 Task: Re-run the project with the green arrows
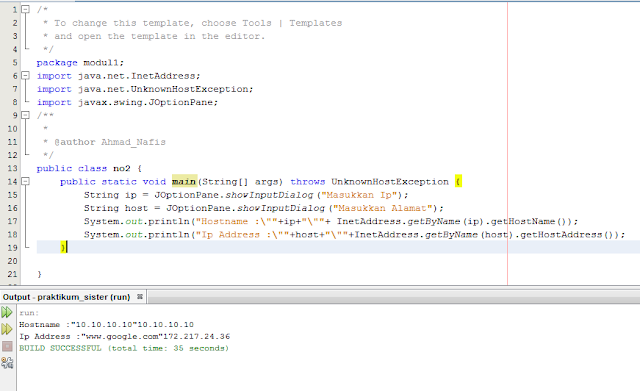(x=7, y=313)
